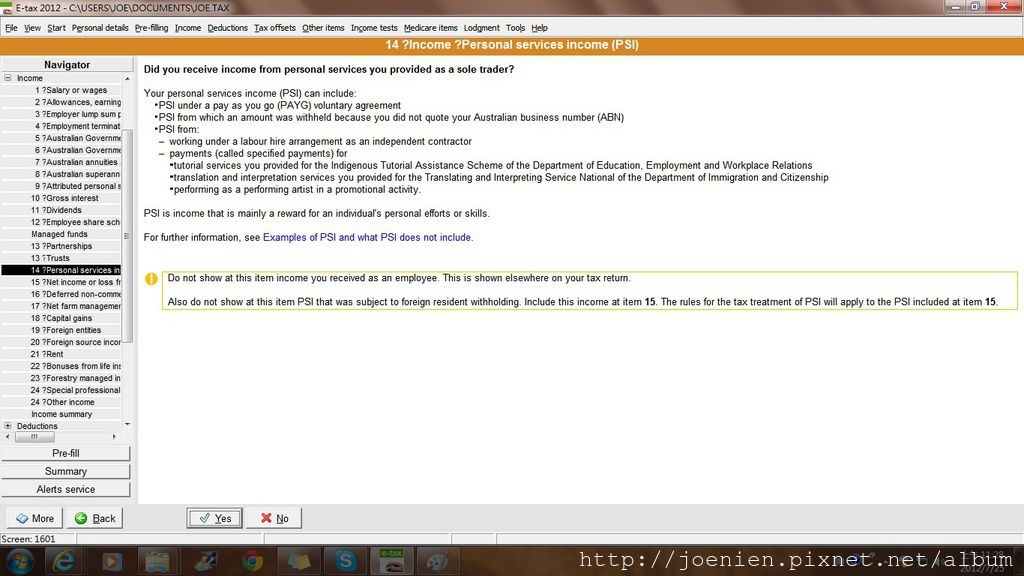Open the Other items menu

(x=323, y=28)
